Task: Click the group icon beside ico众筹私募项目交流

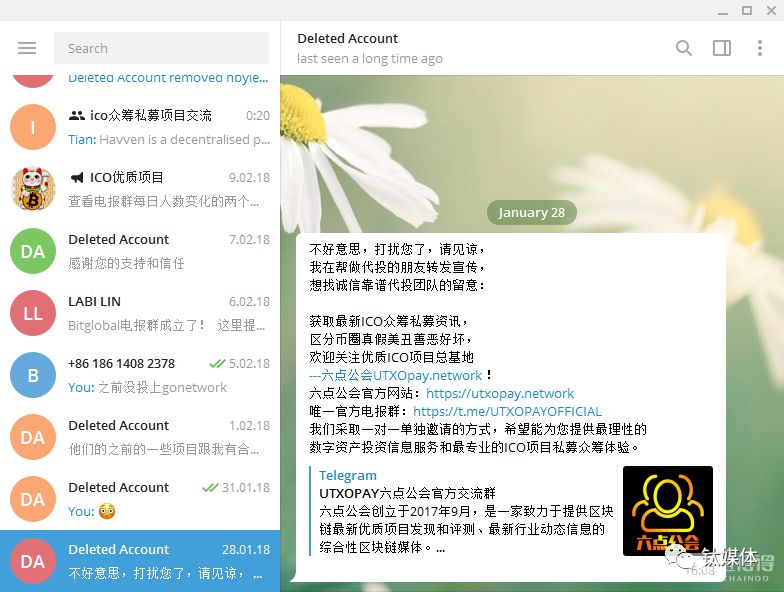Action: pyautogui.click(x=76, y=116)
